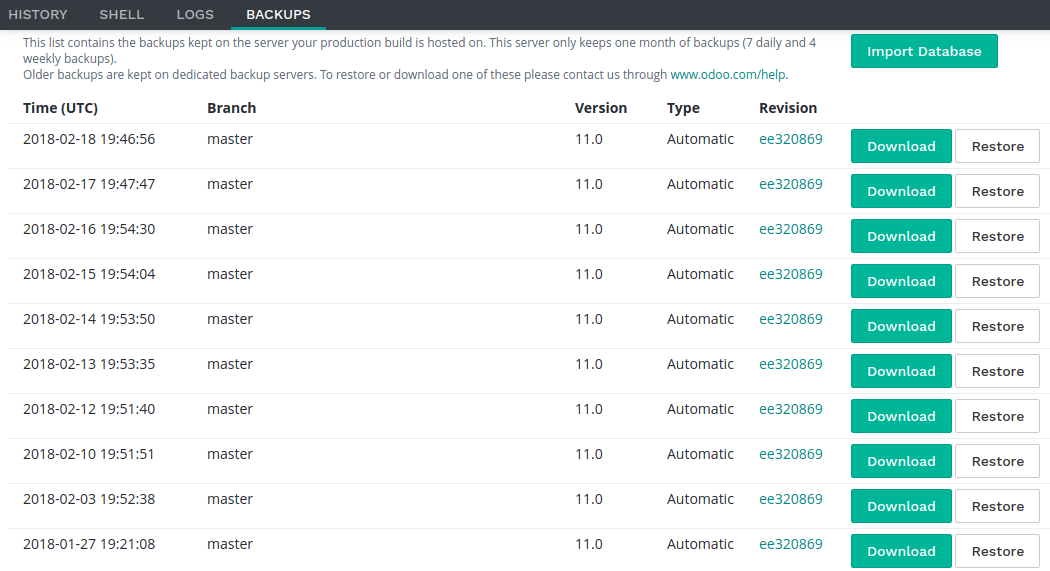The width and height of the screenshot is (1050, 571).
Task: Click the Import Database button
Action: [x=924, y=51]
